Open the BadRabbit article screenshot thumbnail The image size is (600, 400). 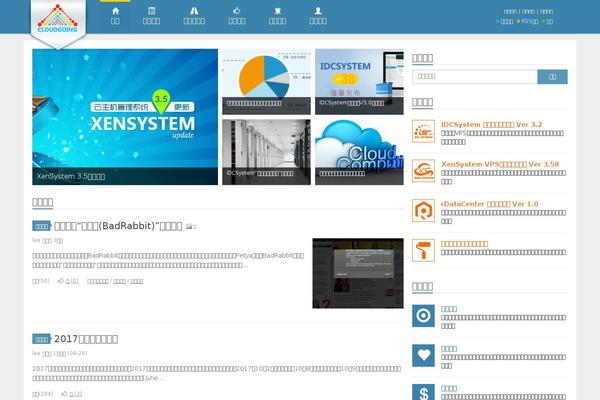(358, 273)
